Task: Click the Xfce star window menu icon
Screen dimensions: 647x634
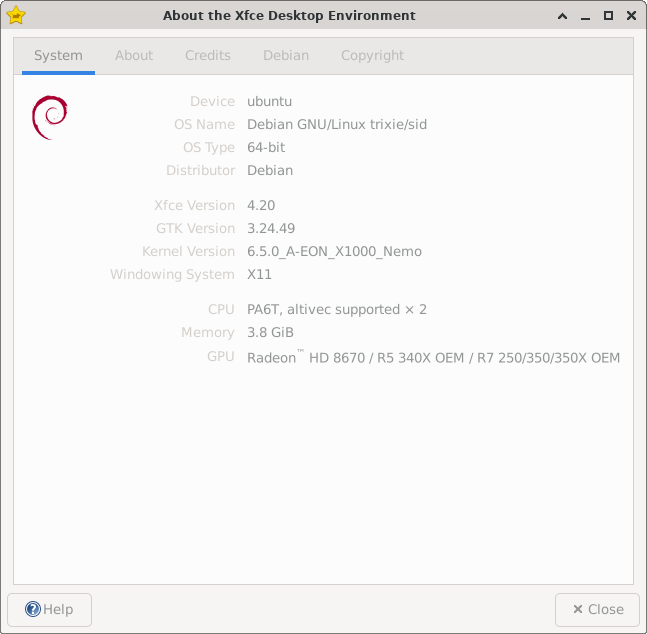Action: coord(15,15)
